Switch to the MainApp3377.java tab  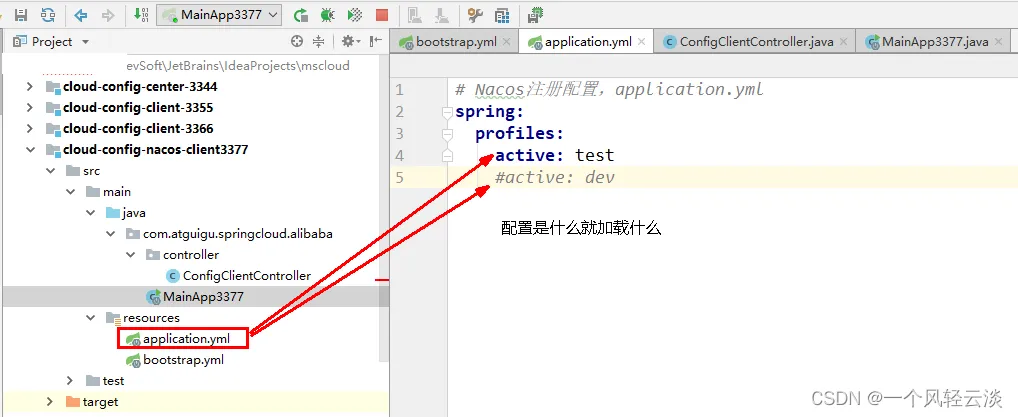click(x=935, y=42)
